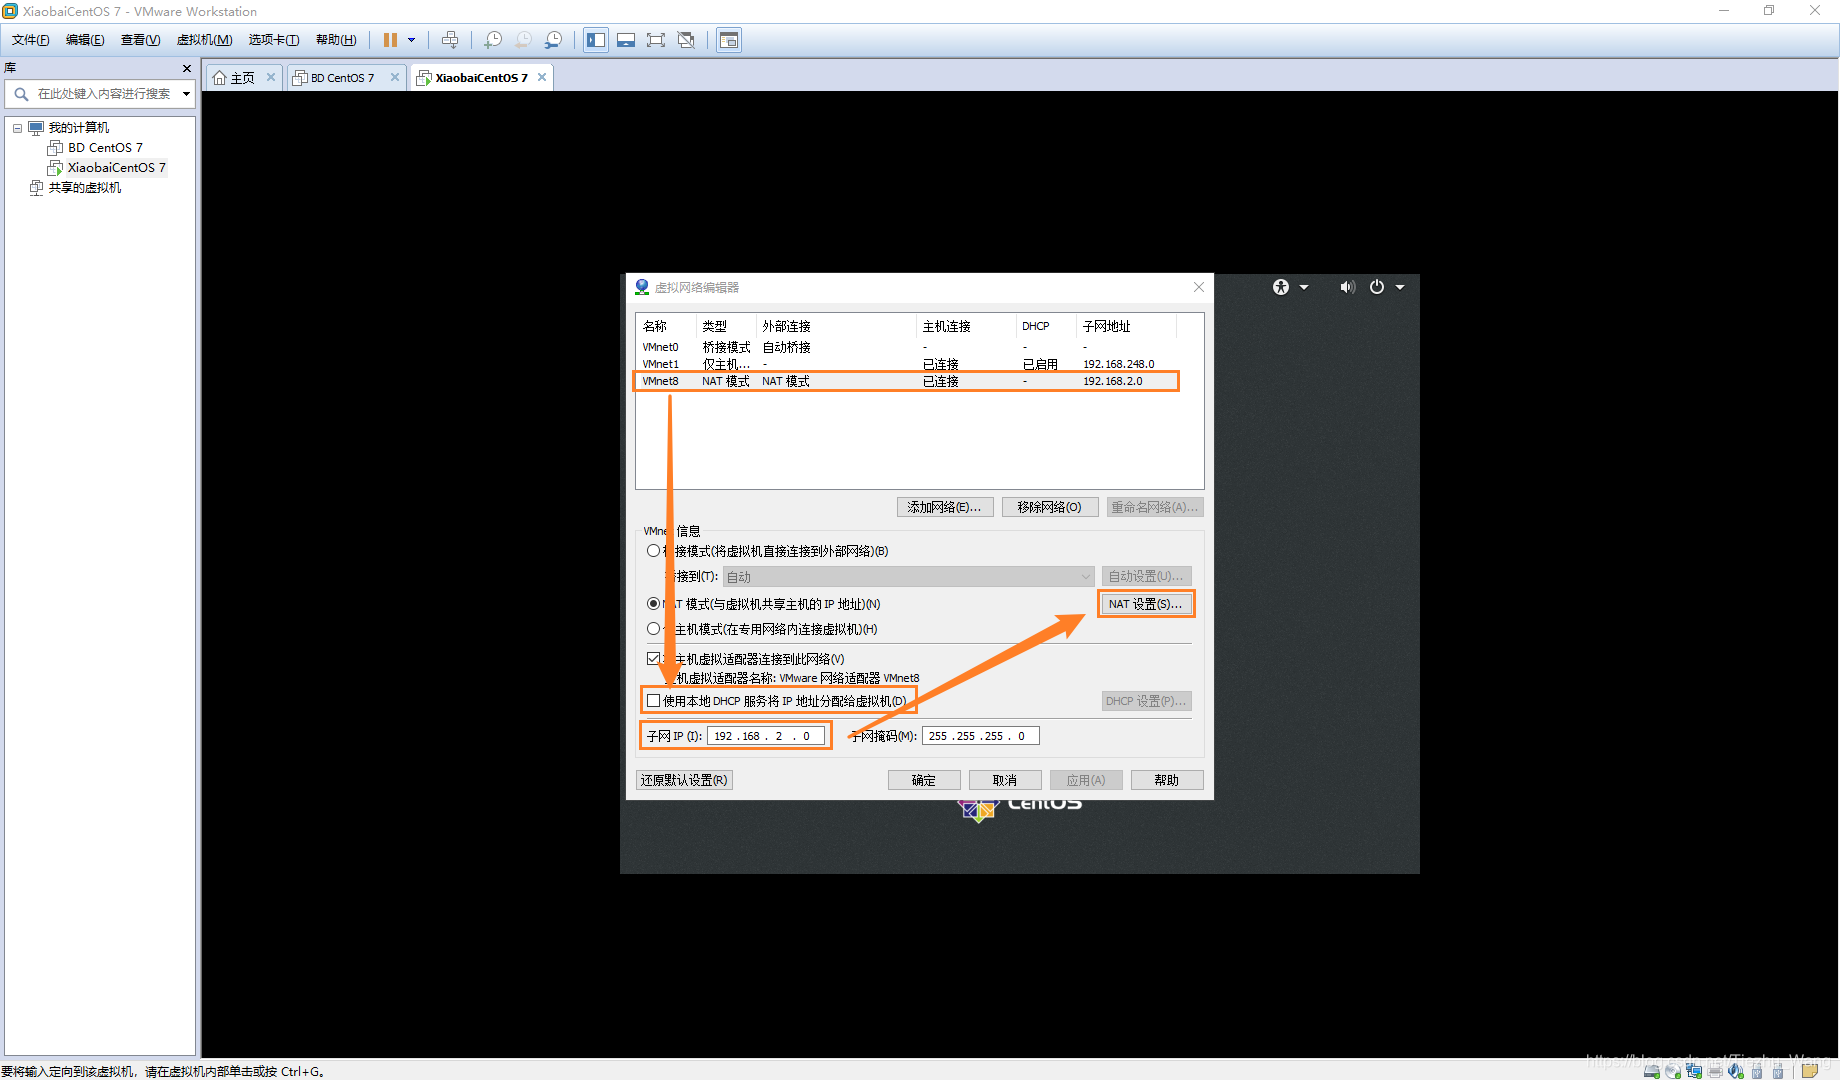Open the 编辑(E) menu
The width and height of the screenshot is (1840, 1080).
[85, 40]
